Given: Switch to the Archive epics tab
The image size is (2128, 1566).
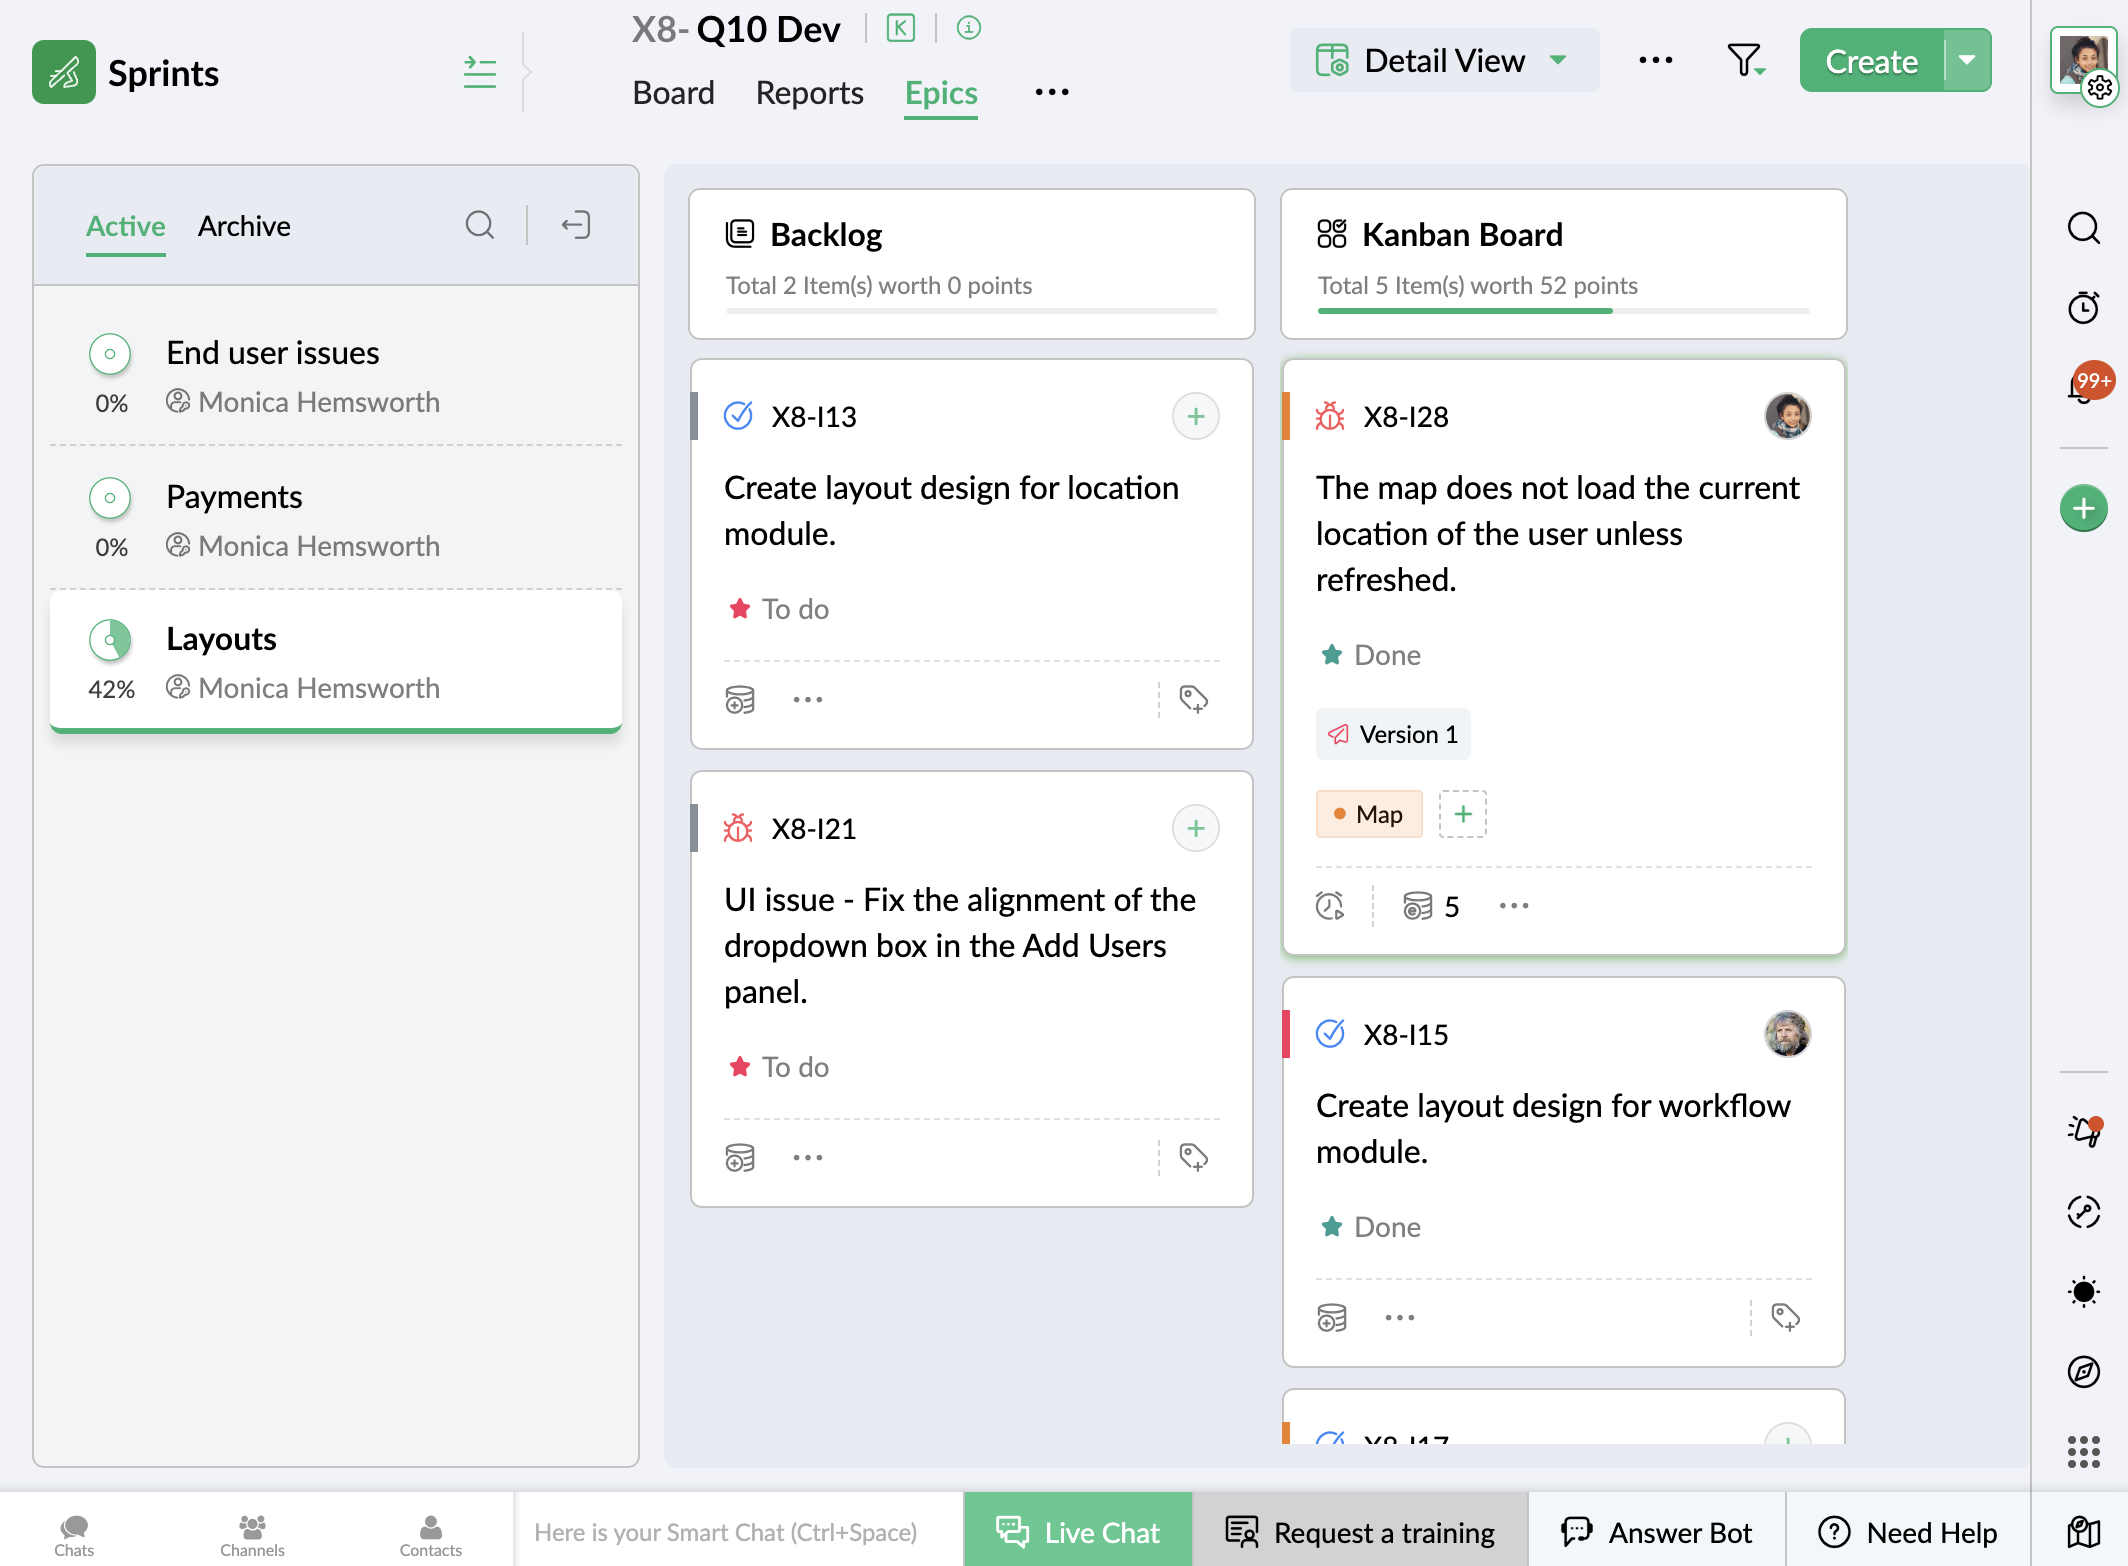Looking at the screenshot, I should point(244,226).
